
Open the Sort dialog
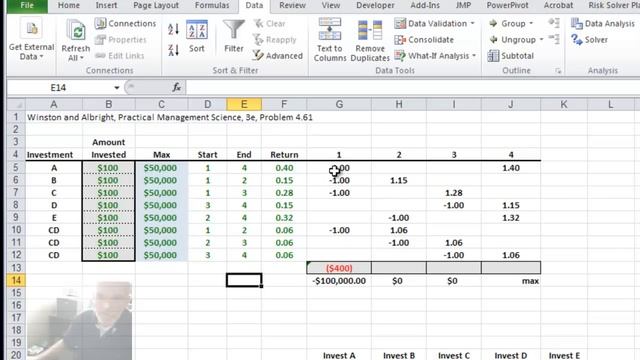pos(197,36)
